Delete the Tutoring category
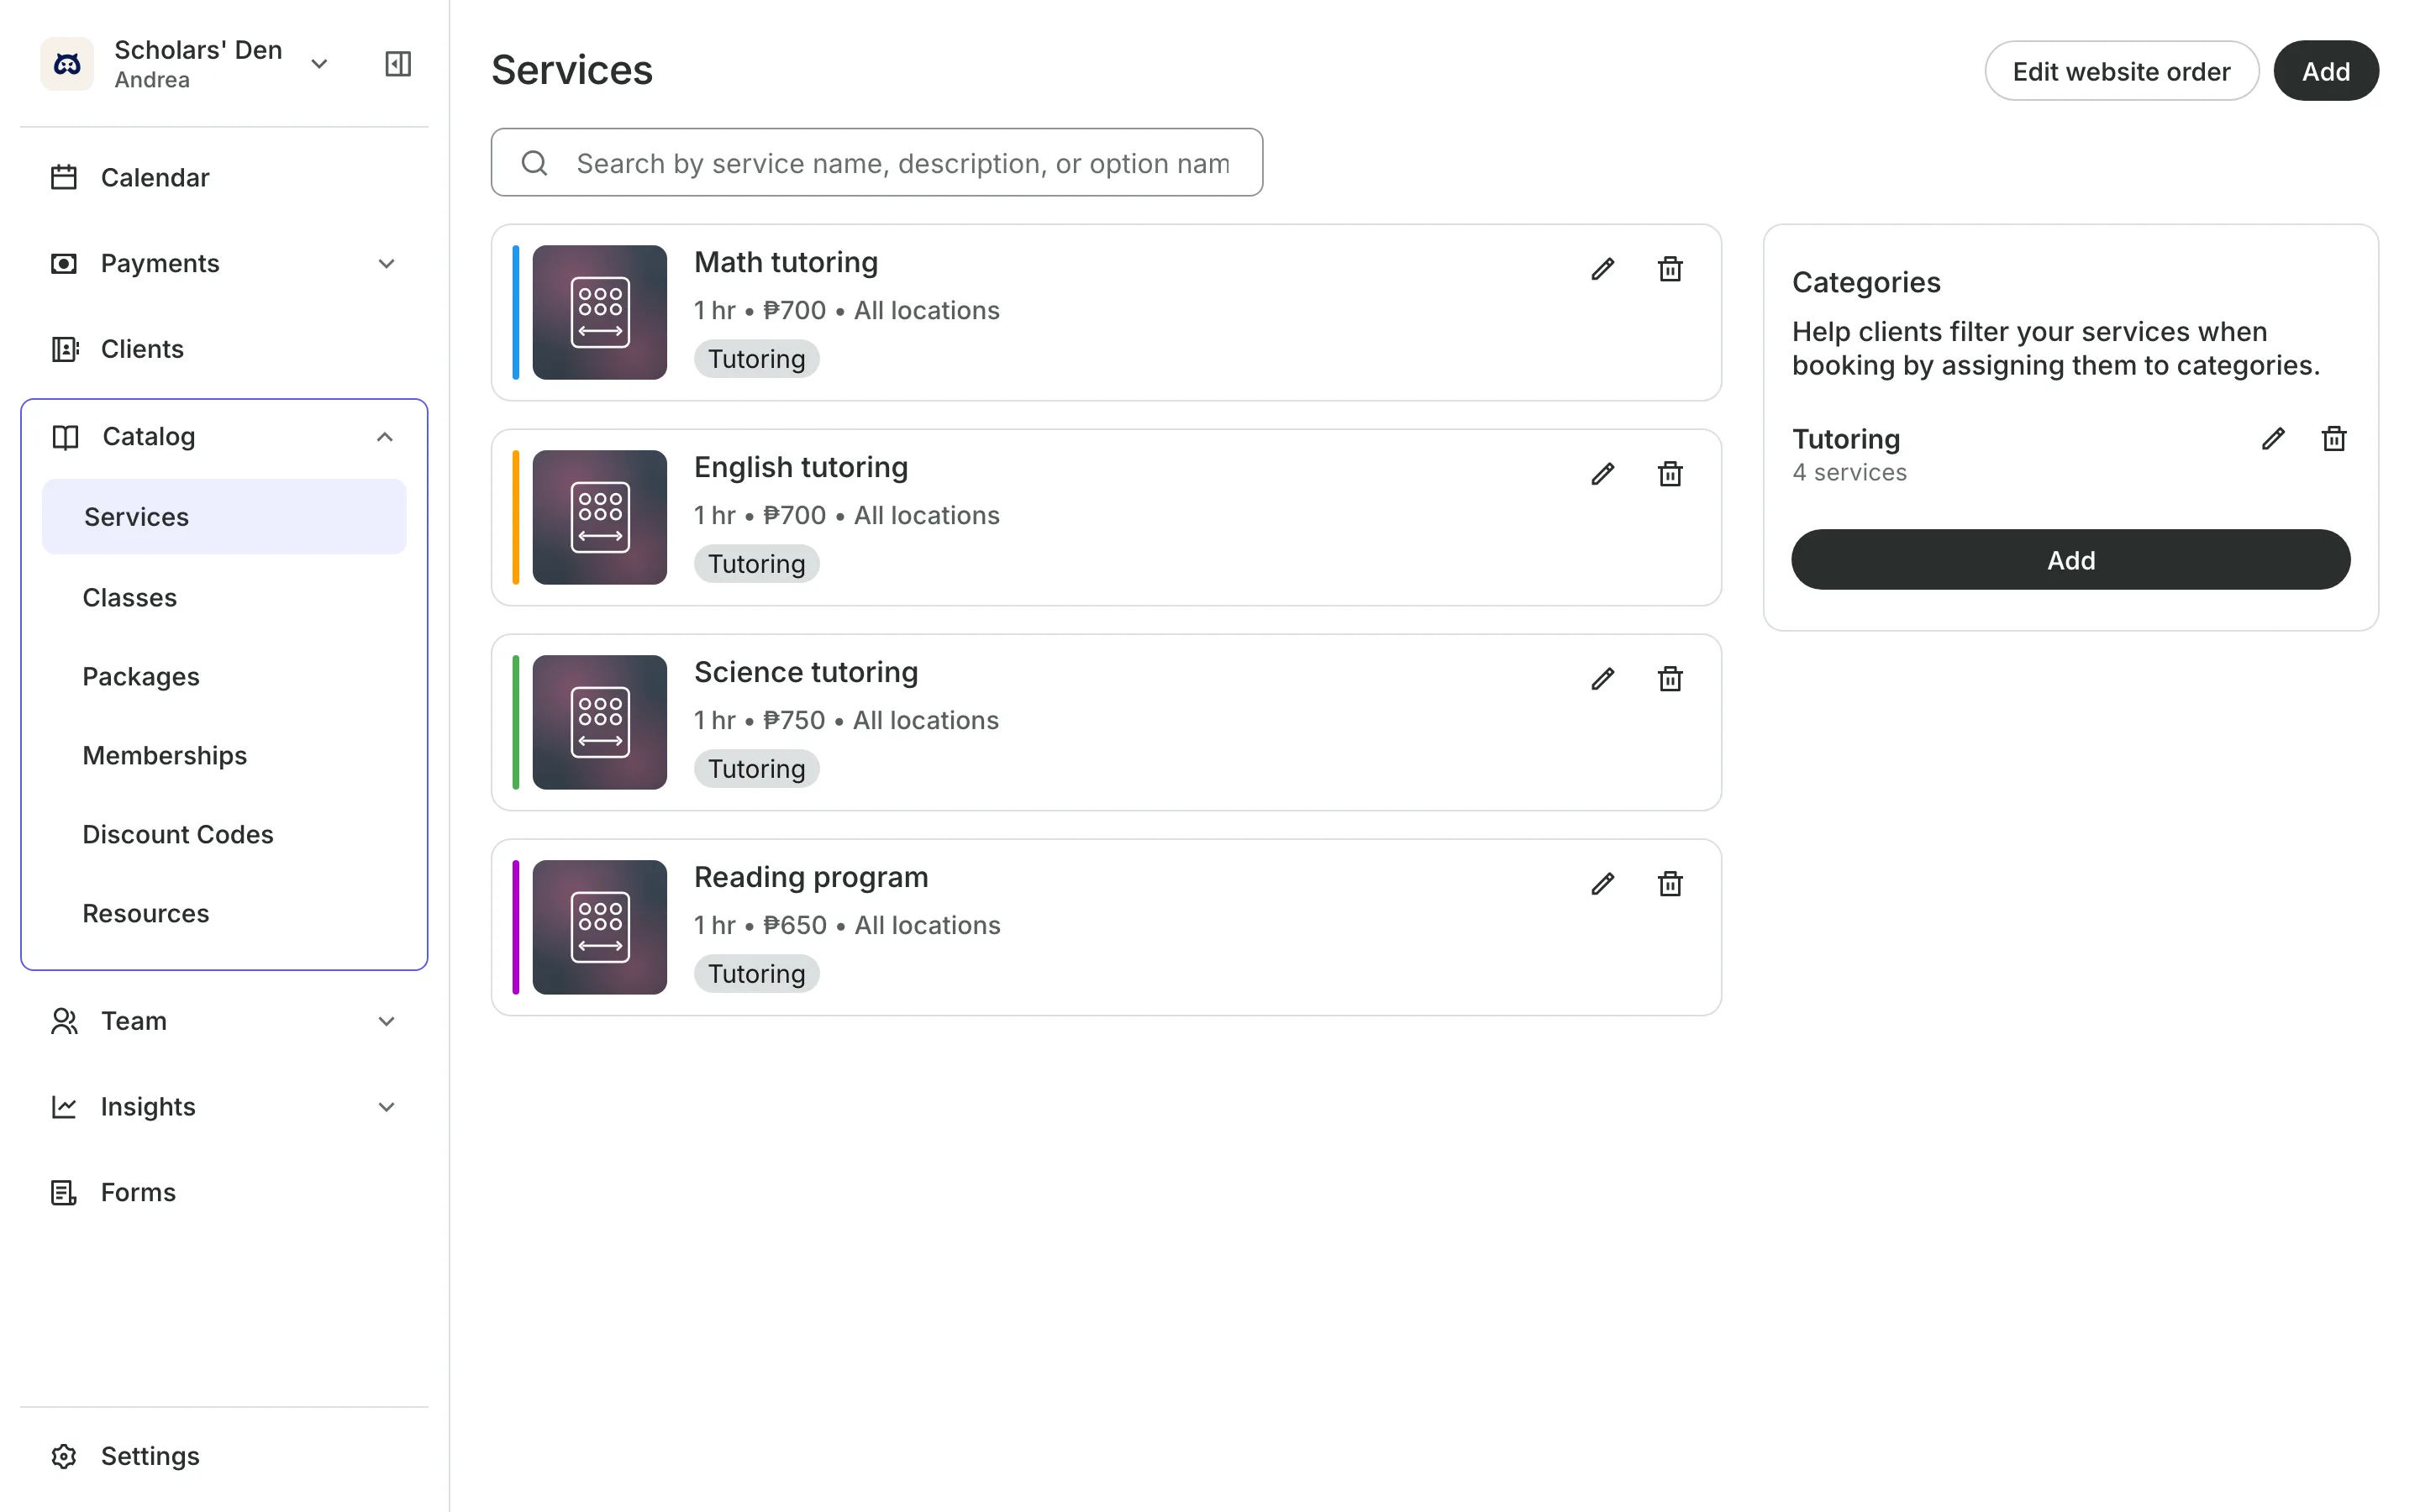The width and height of the screenshot is (2420, 1512). (2334, 439)
